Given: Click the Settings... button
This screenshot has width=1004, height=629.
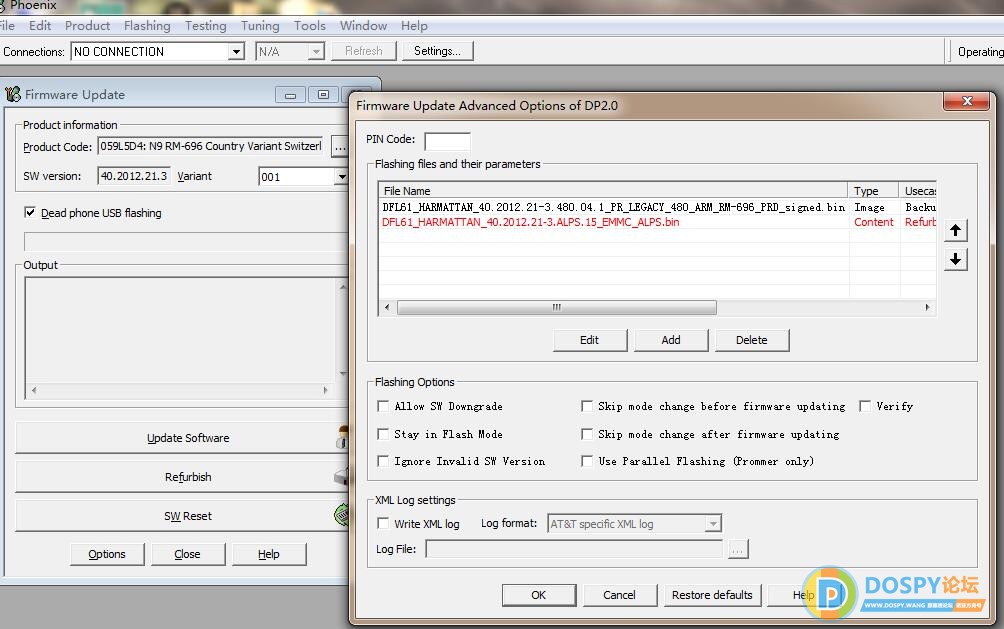Looking at the screenshot, I should (437, 51).
